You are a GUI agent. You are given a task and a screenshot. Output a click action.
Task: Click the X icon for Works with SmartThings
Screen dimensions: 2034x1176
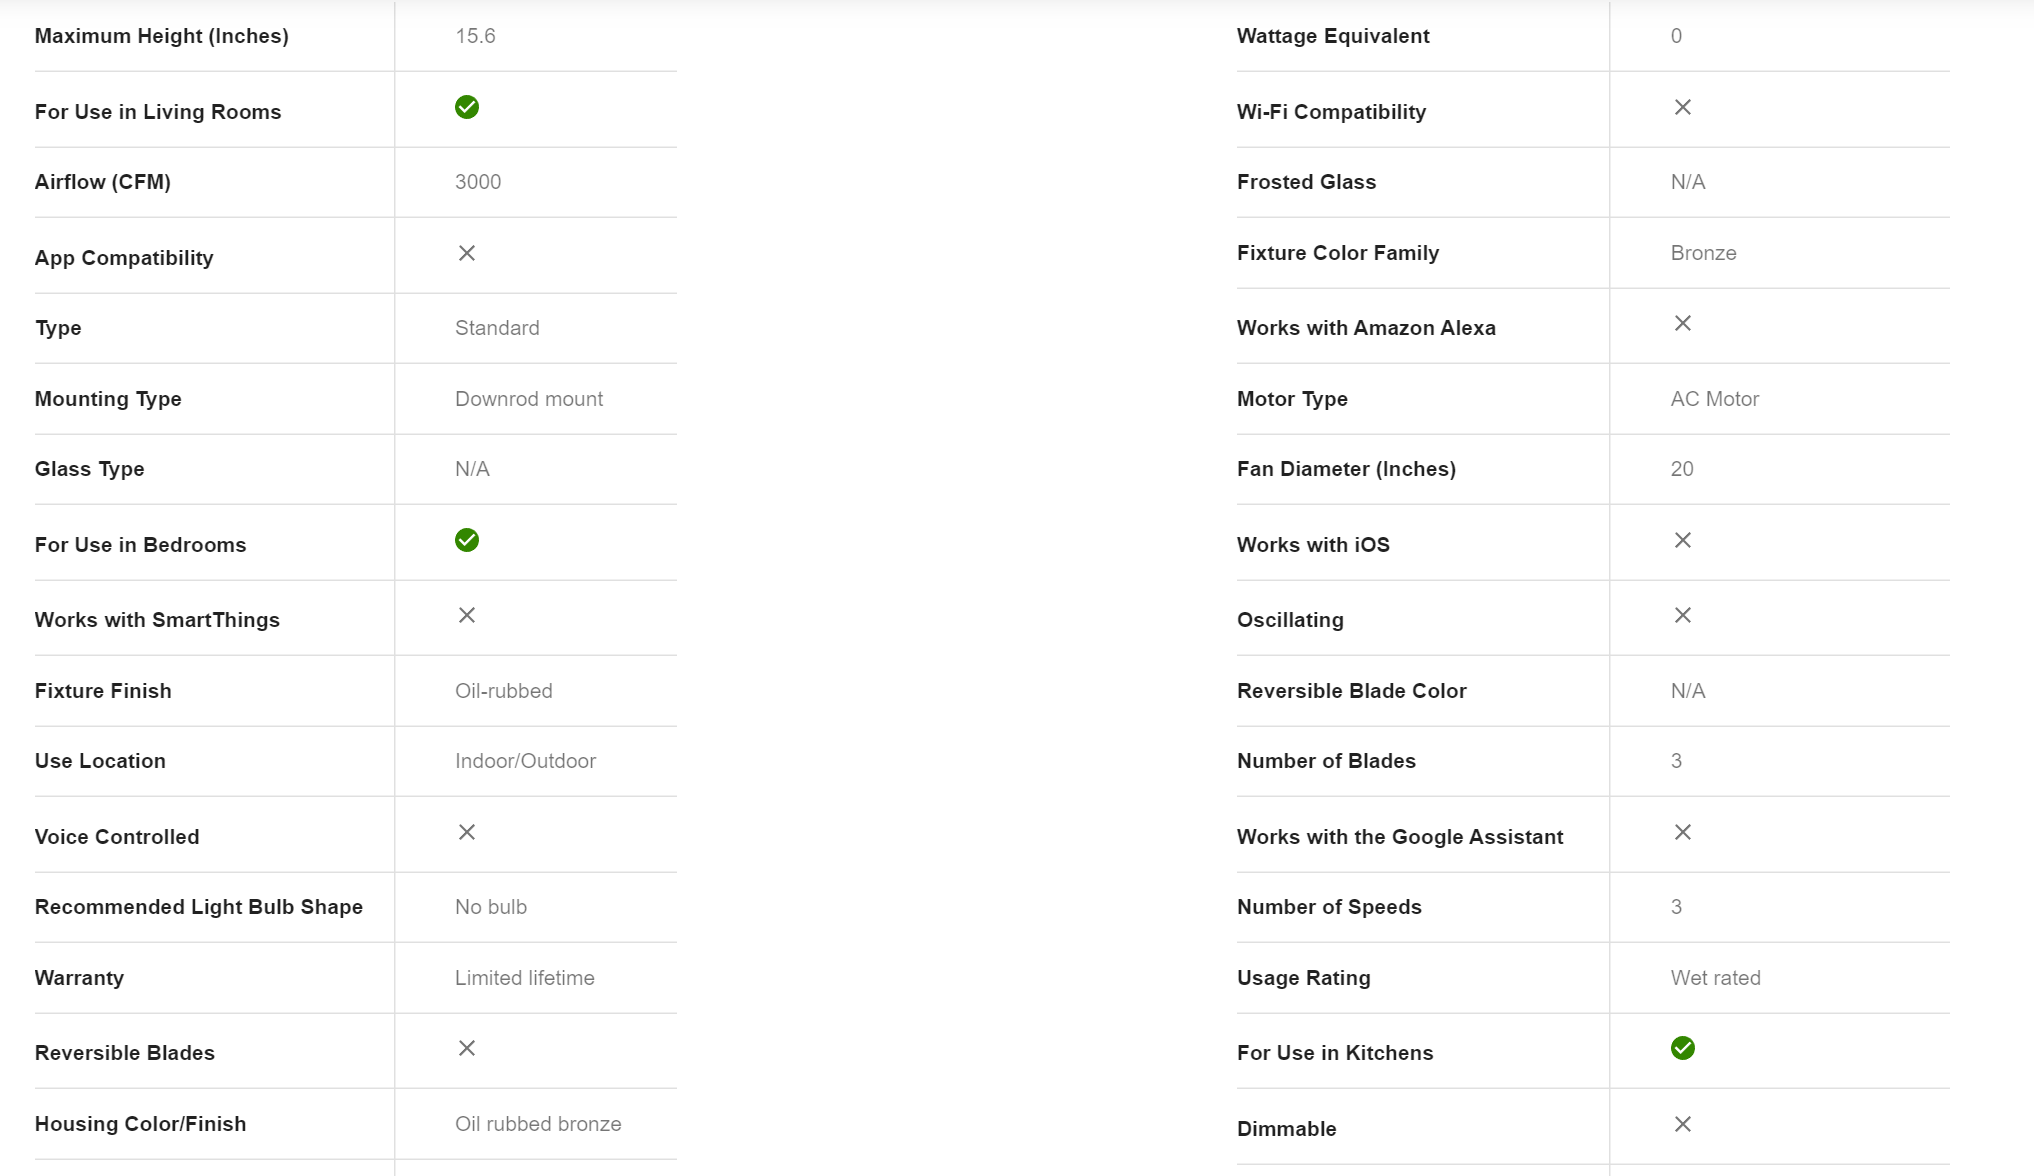tap(467, 615)
